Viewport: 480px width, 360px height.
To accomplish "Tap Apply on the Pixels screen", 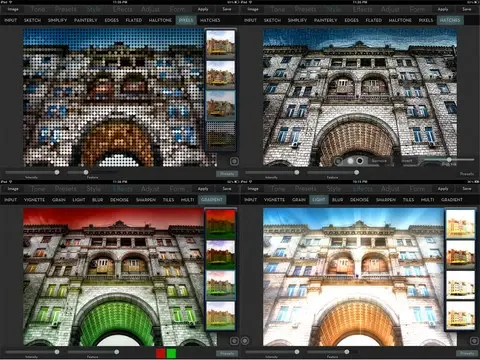I will click(203, 9).
